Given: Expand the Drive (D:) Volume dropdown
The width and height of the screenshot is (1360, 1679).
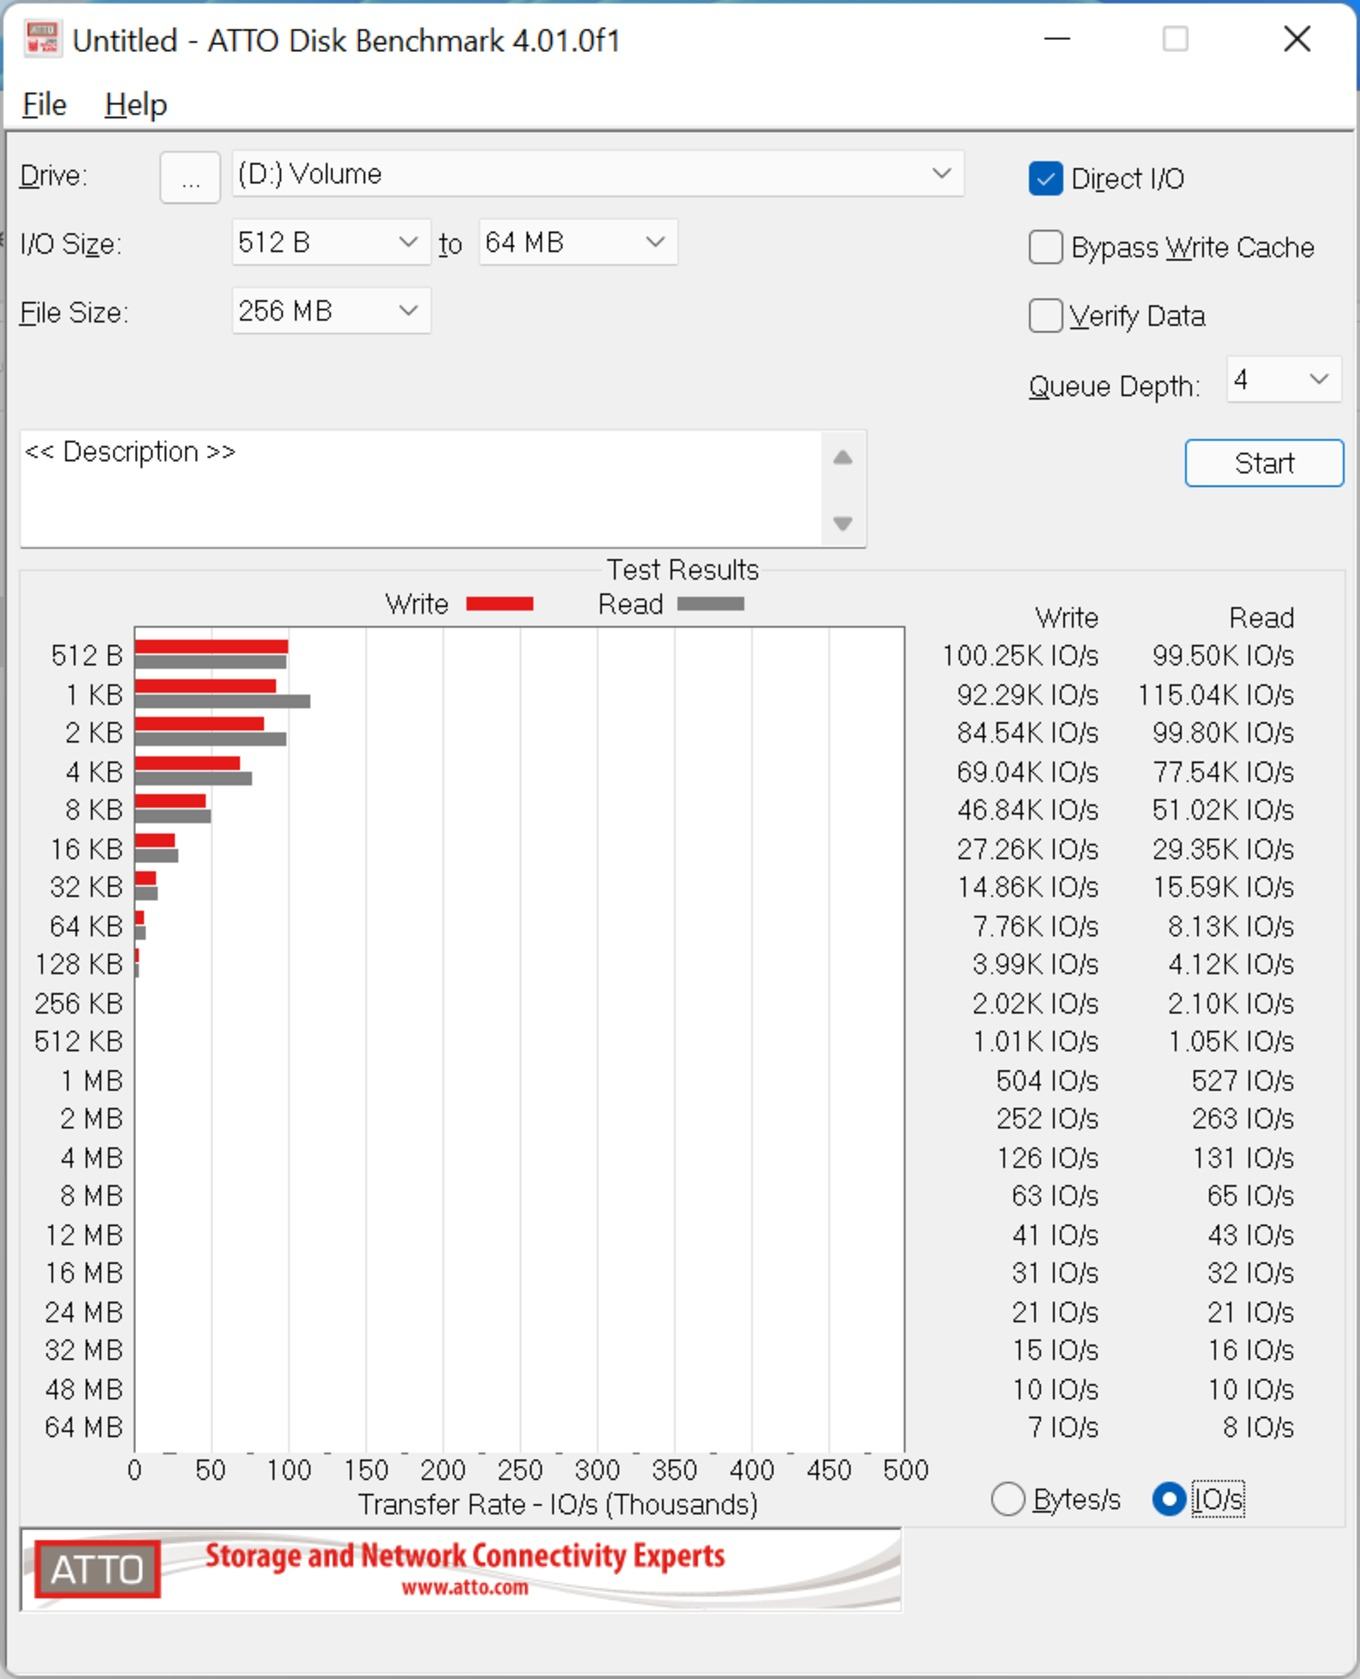Looking at the screenshot, I should pos(597,174).
